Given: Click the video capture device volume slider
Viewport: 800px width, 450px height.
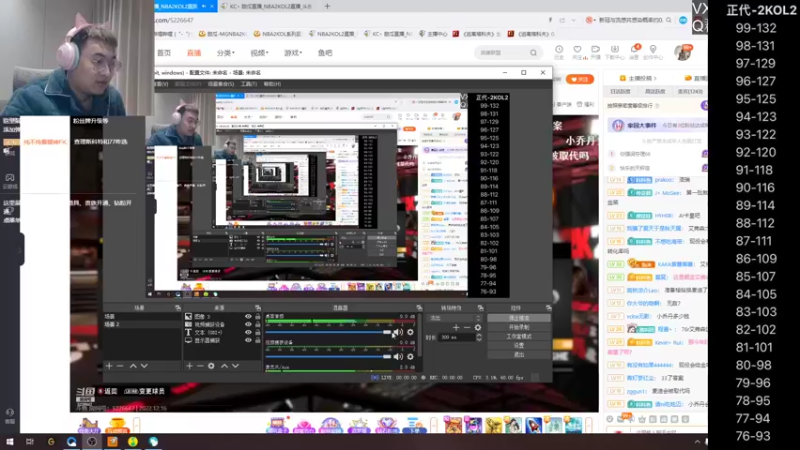Looking at the screenshot, I should tap(328, 357).
